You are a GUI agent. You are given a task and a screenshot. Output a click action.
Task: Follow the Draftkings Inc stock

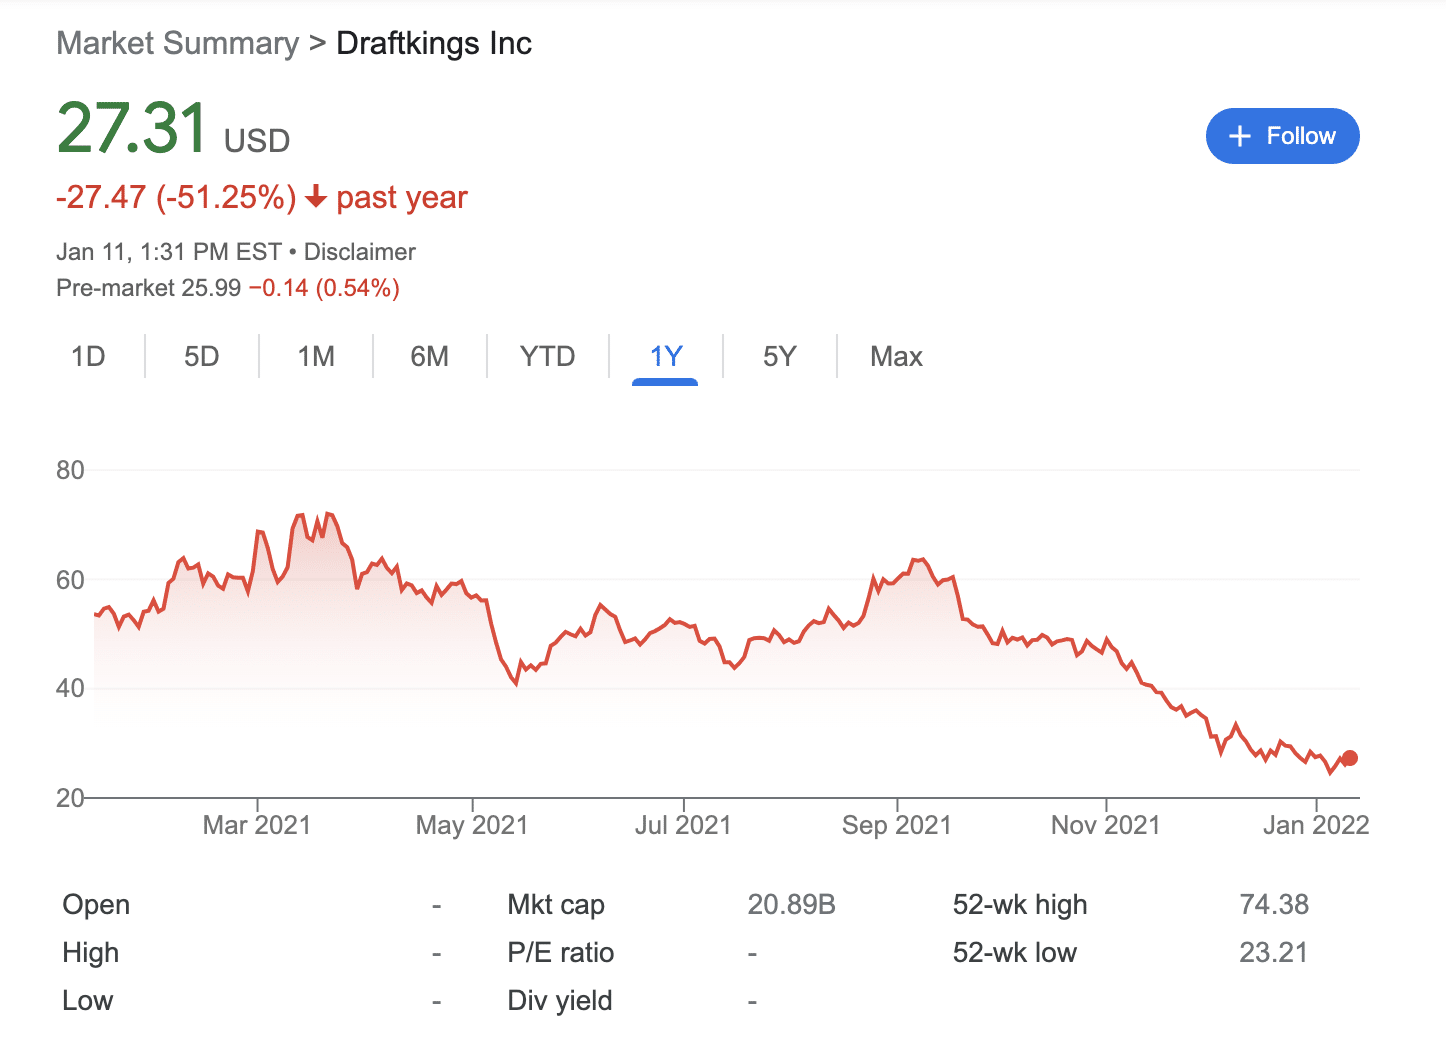click(1283, 136)
